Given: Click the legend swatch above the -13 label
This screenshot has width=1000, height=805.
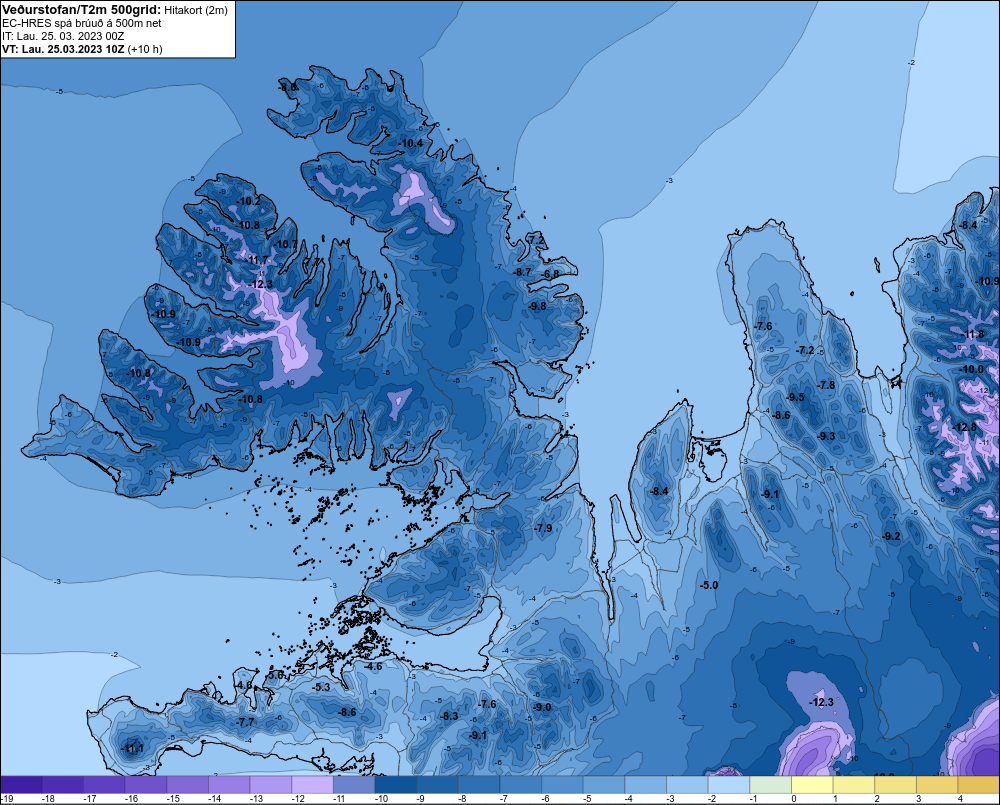Looking at the screenshot, I should pos(270,785).
